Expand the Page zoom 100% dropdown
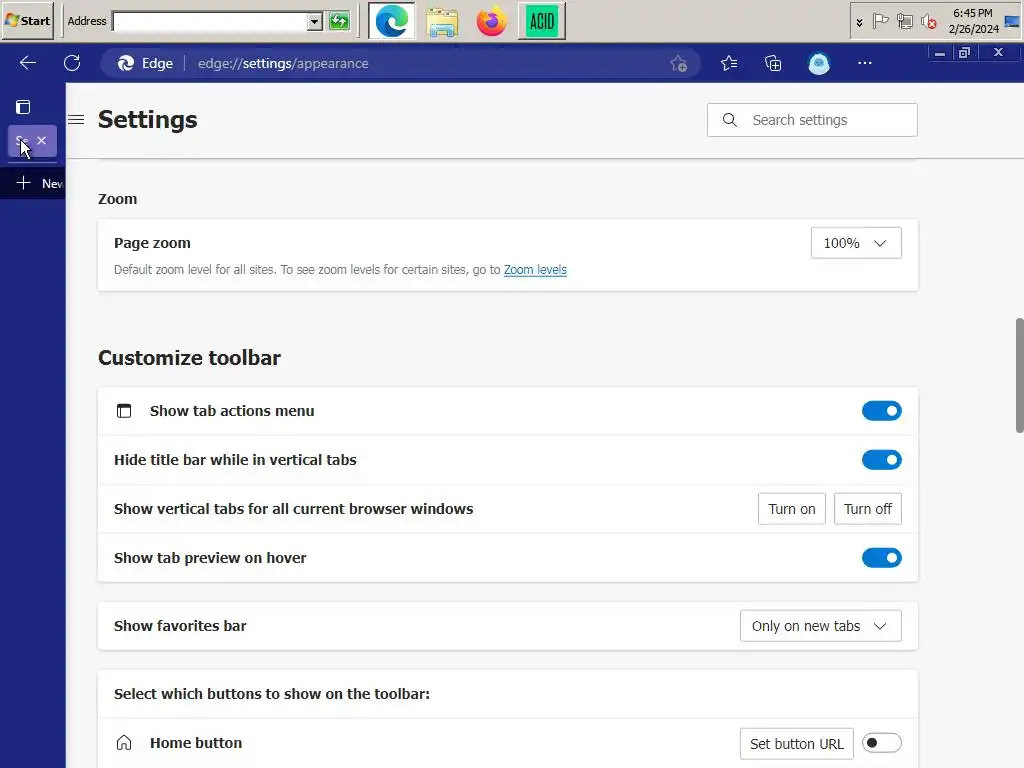This screenshot has height=768, width=1024. point(856,243)
